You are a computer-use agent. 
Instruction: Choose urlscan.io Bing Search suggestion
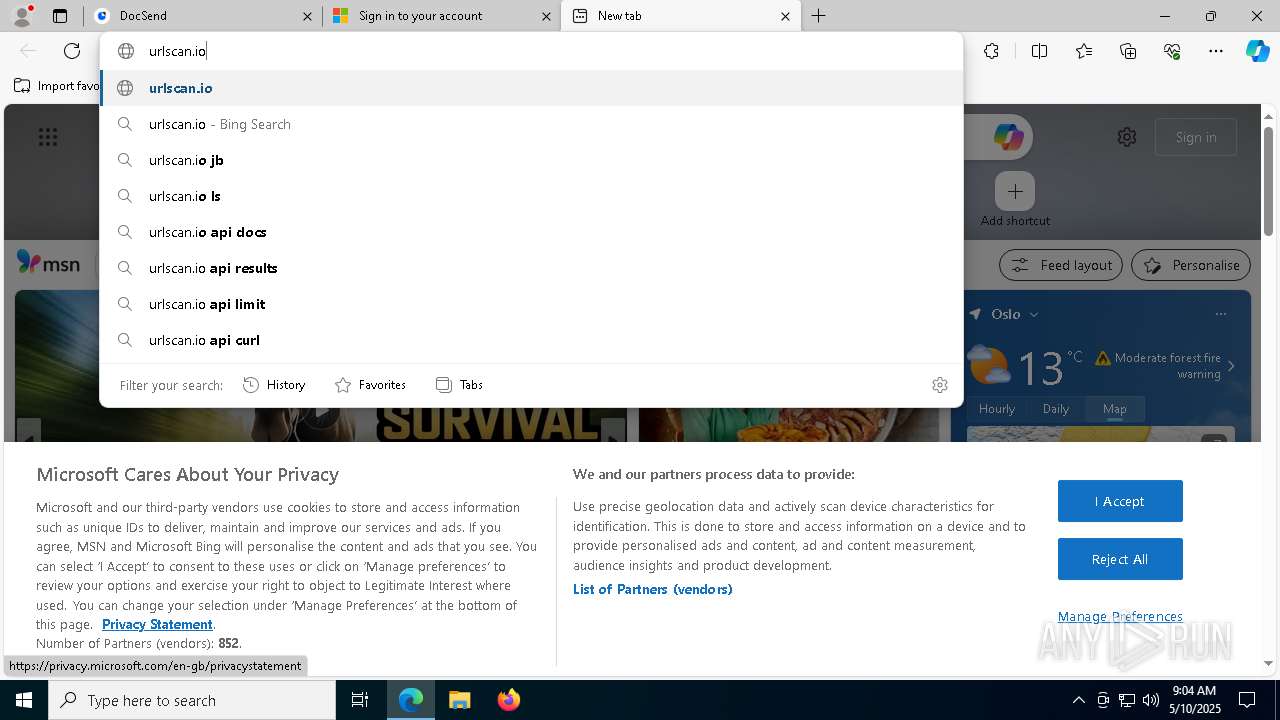click(x=531, y=124)
